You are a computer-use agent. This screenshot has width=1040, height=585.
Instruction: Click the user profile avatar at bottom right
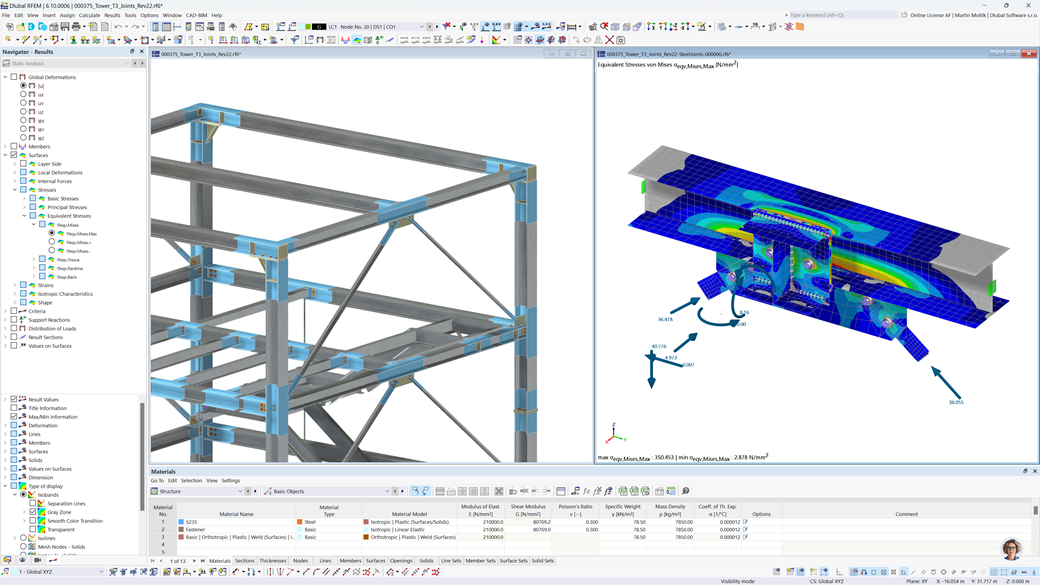(1010, 549)
